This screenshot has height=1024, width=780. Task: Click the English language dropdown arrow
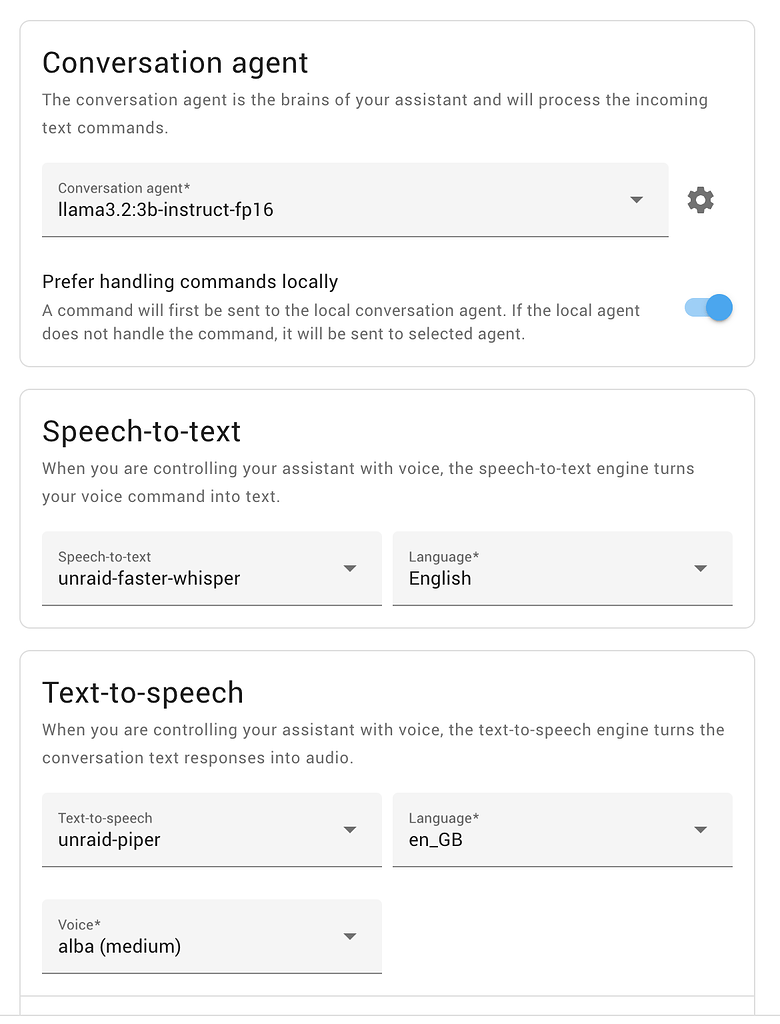coord(700,568)
